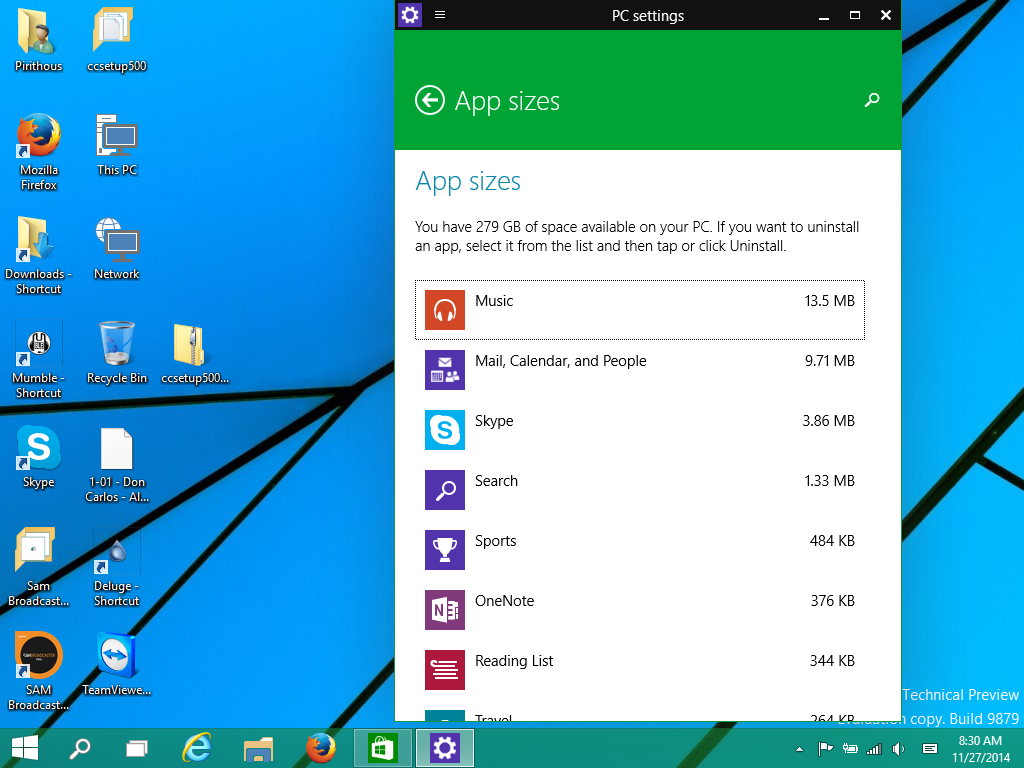Open Task View on the taskbar
The width and height of the screenshot is (1024, 768).
click(136, 748)
